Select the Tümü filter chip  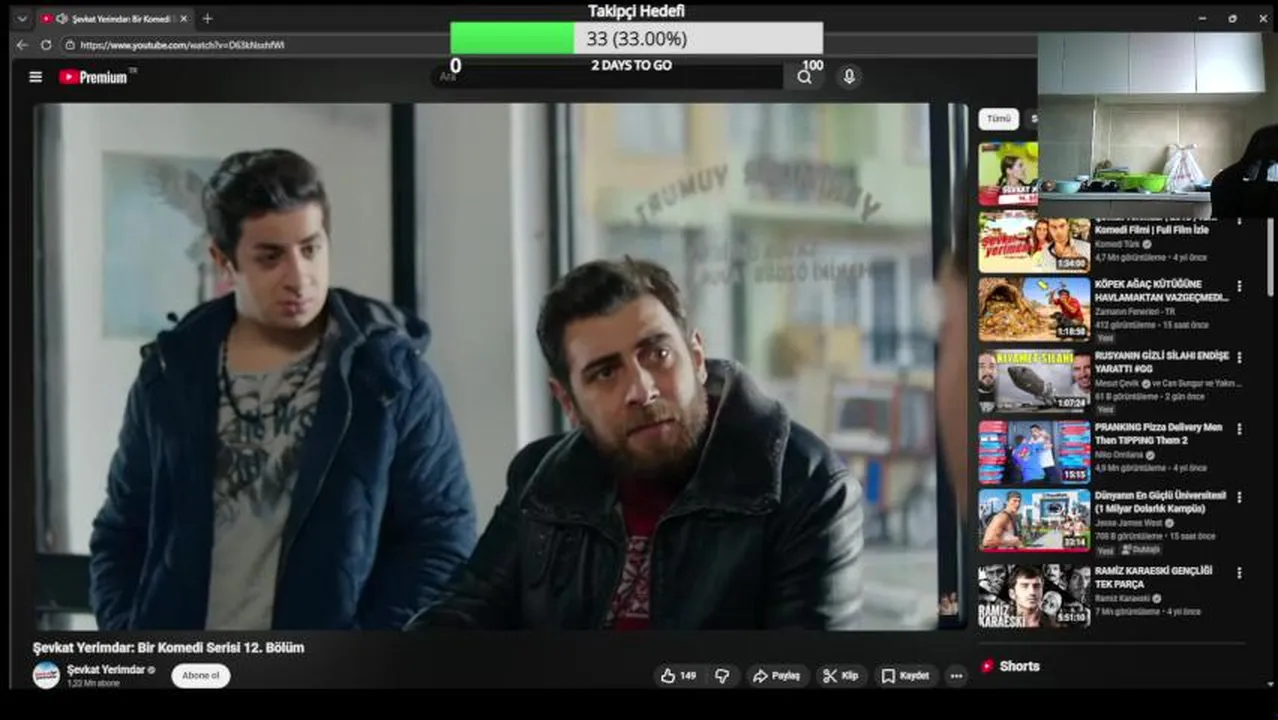999,119
